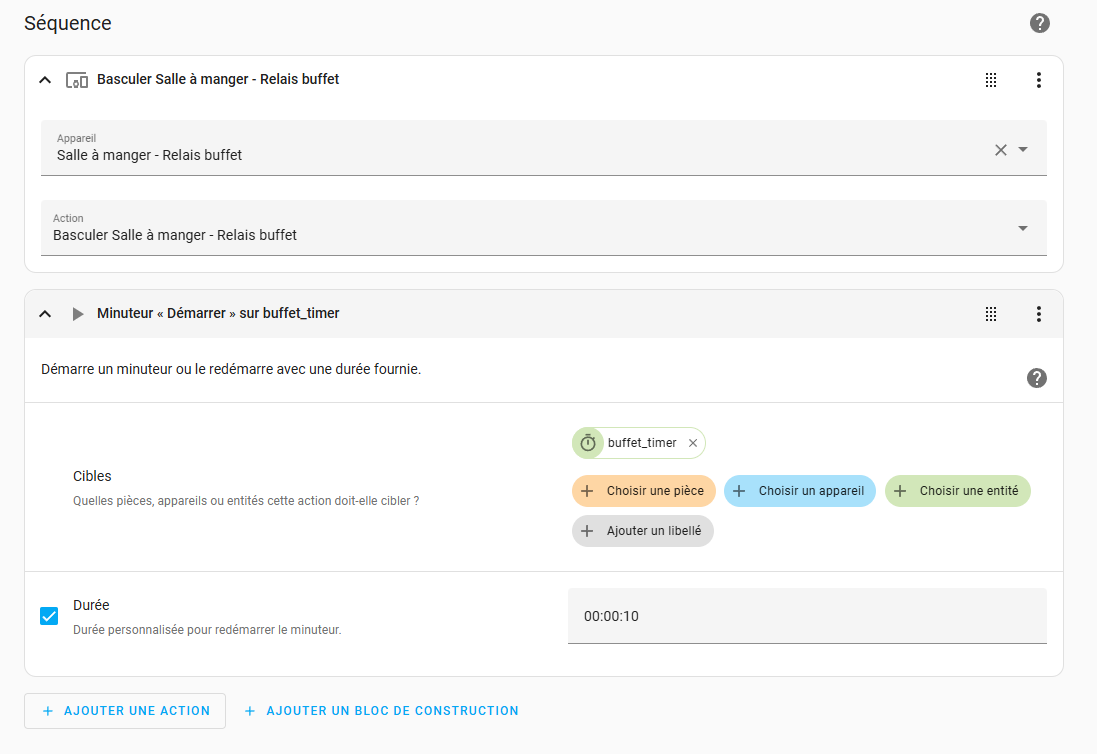Open three-dot menu of Basculer action
The width and height of the screenshot is (1097, 754).
point(1039,80)
